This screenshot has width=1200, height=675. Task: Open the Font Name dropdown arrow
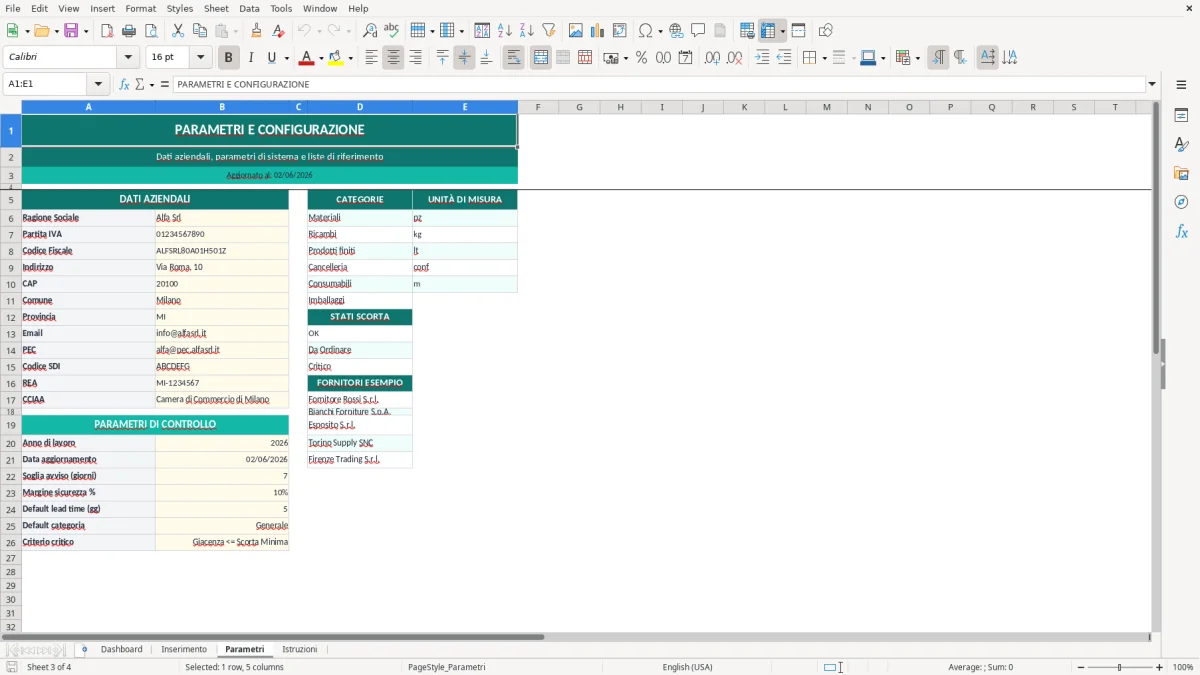pos(127,58)
